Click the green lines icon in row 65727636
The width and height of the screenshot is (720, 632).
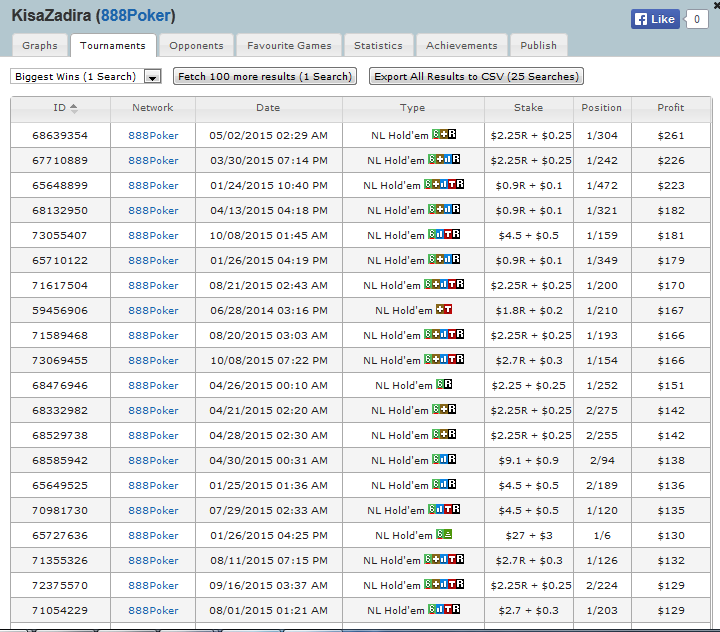click(x=448, y=534)
